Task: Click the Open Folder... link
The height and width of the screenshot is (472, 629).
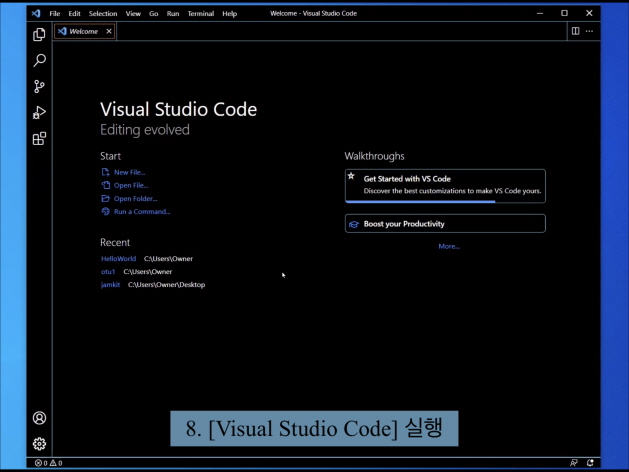Action: (x=135, y=199)
